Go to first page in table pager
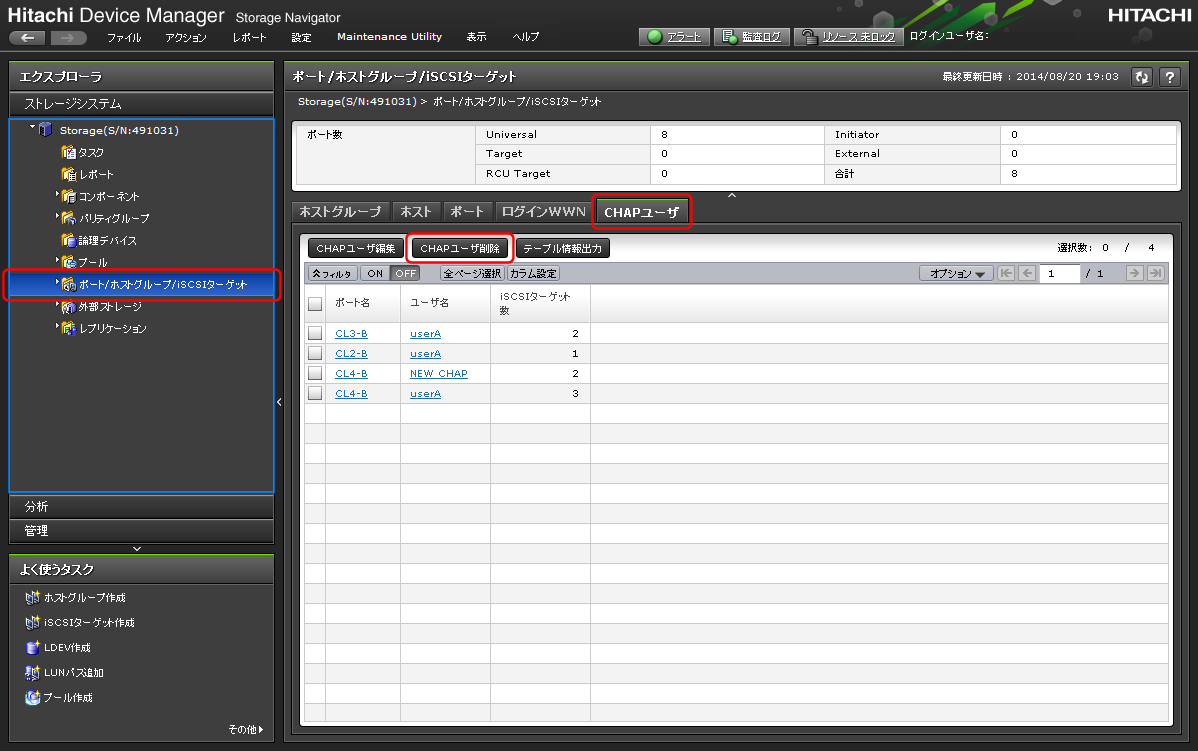The height and width of the screenshot is (751, 1198). pyautogui.click(x=1006, y=274)
